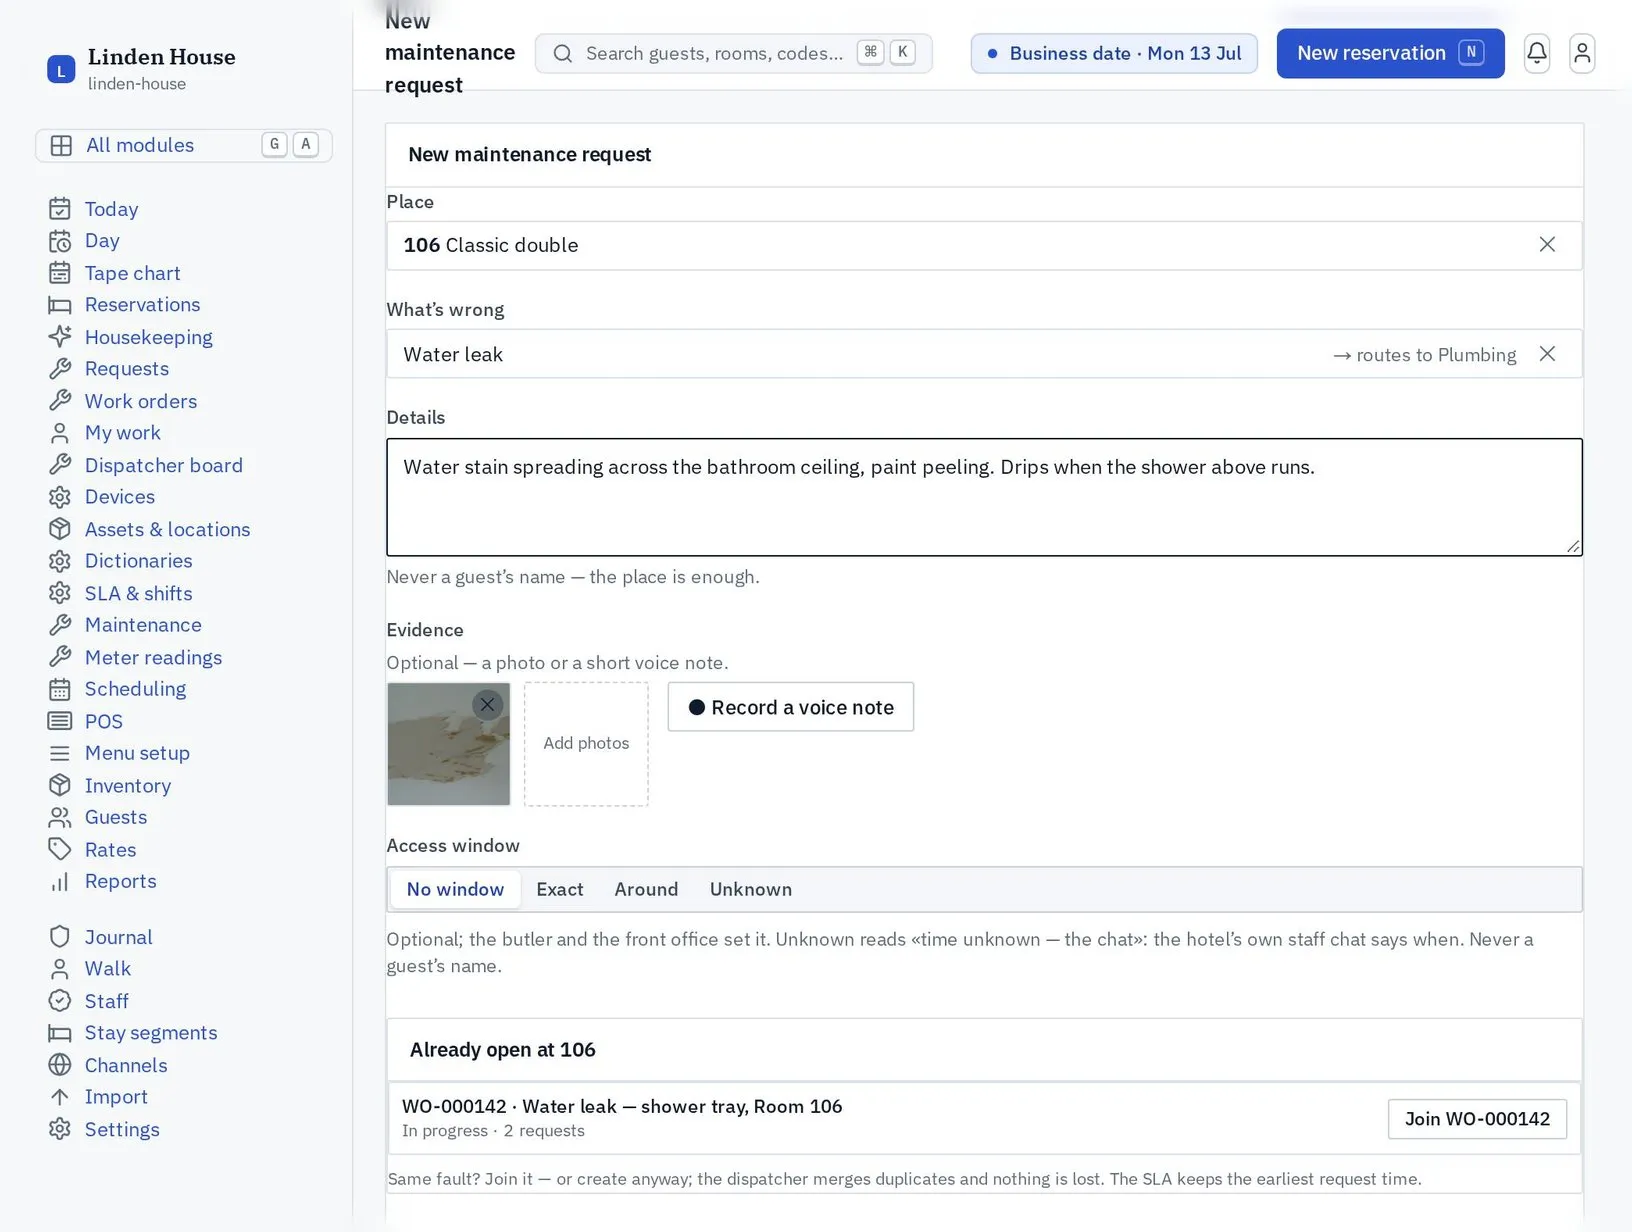Join work order WO-000142
Screen dimensions: 1632x1232
pos(1477,1119)
